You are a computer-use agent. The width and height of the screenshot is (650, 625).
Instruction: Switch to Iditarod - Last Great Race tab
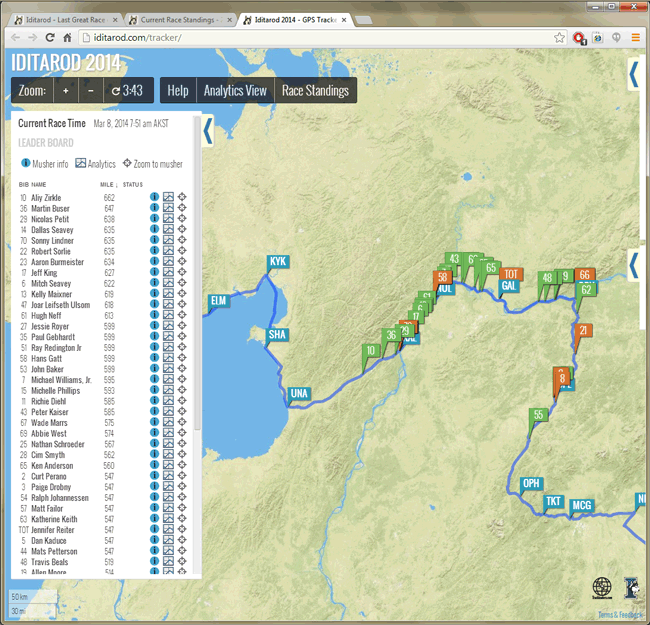pyautogui.click(x=65, y=20)
